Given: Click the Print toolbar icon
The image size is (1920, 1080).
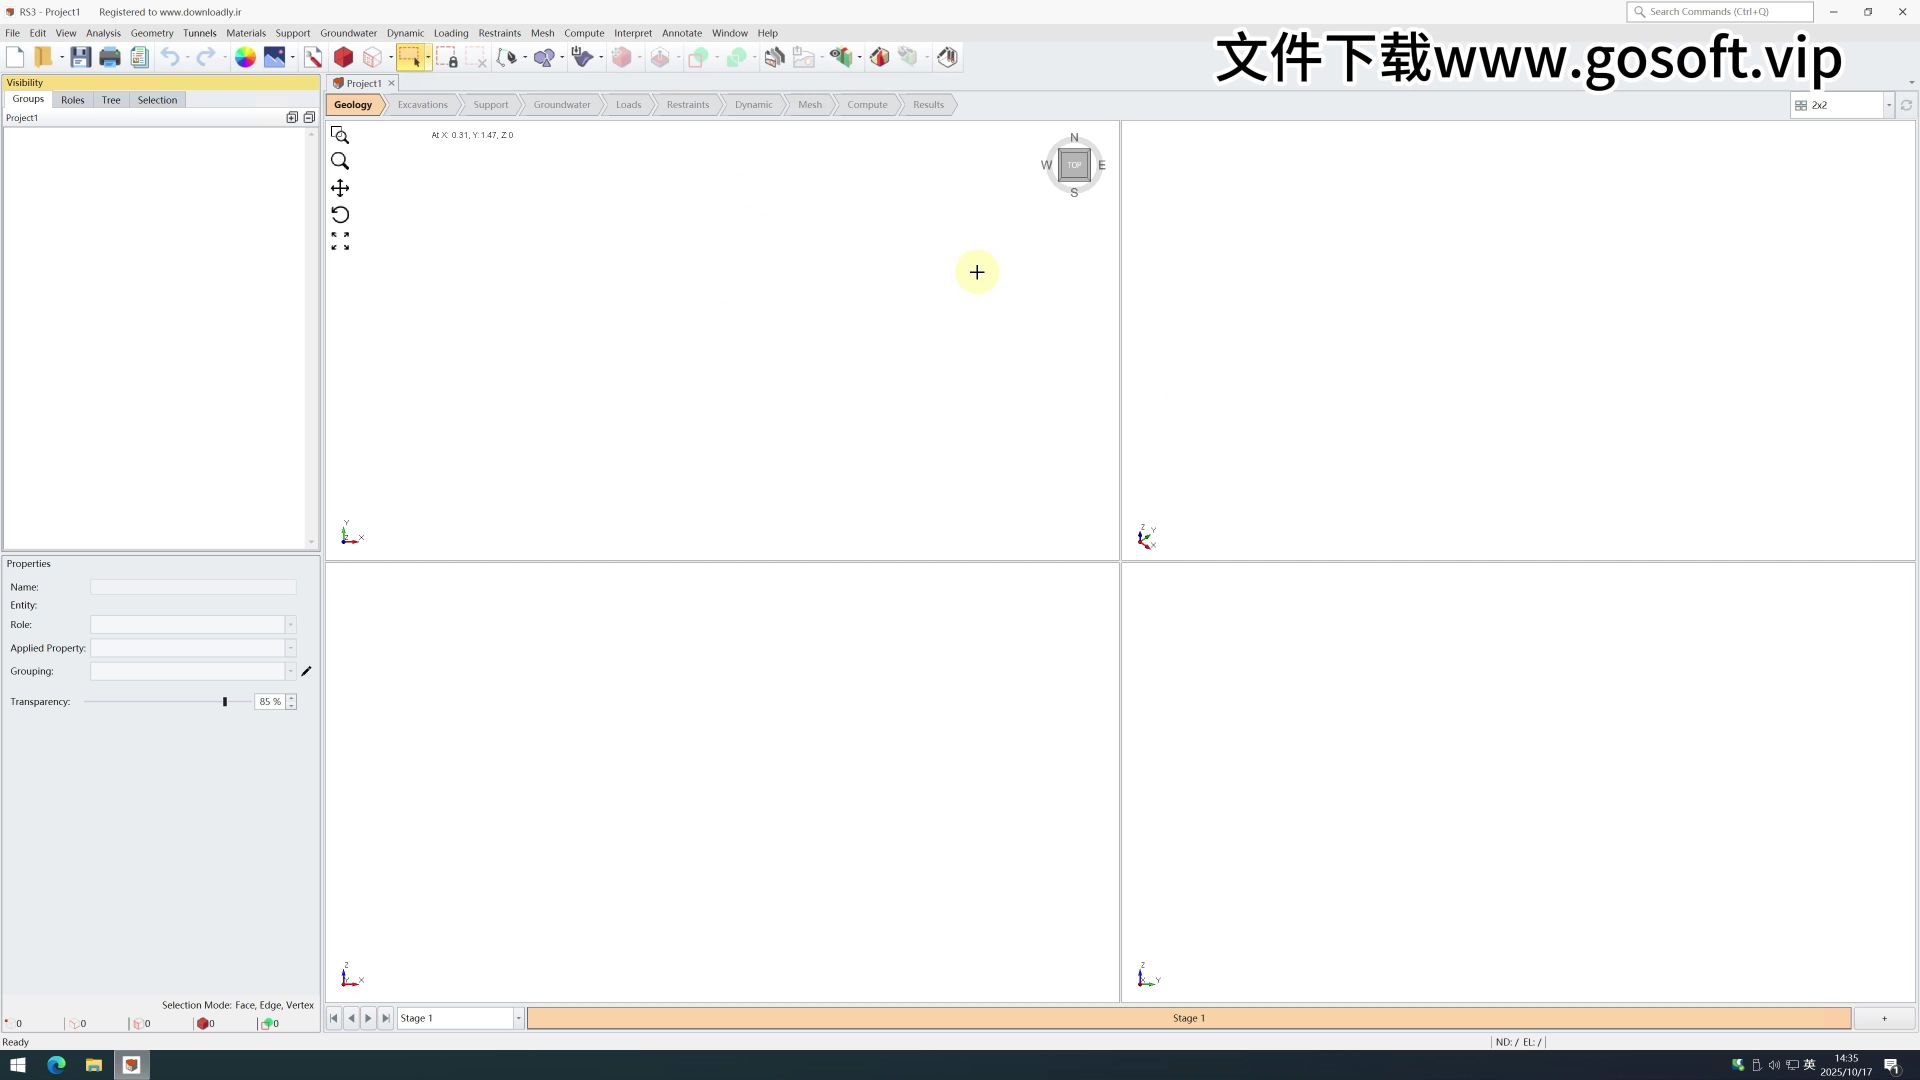Looking at the screenshot, I should click(110, 57).
